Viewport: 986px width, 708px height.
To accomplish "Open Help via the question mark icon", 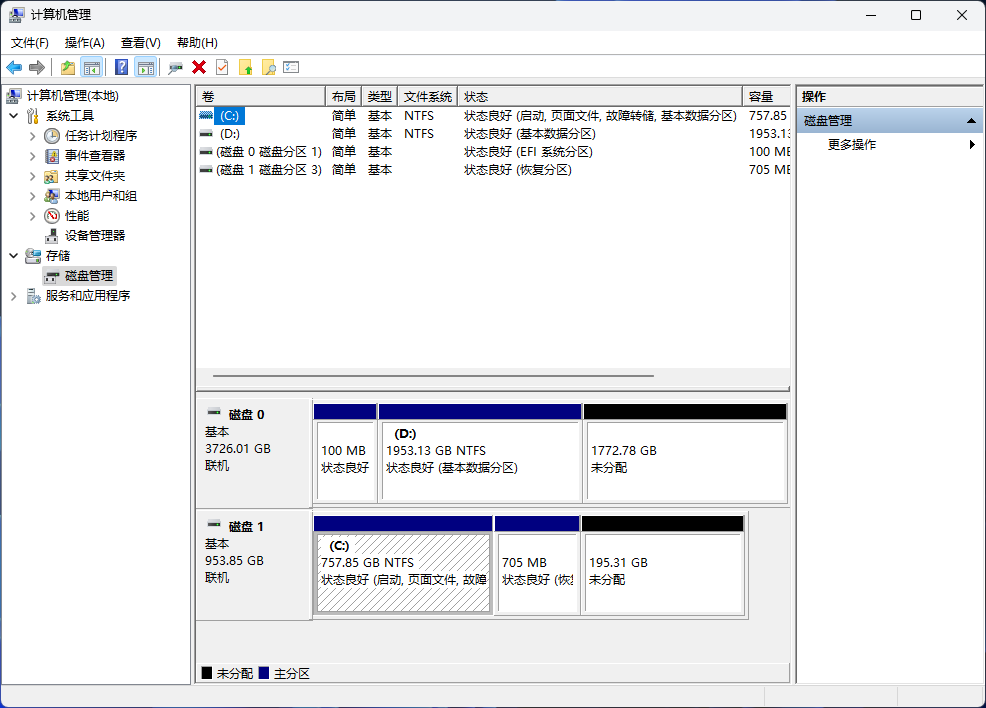I will point(121,67).
